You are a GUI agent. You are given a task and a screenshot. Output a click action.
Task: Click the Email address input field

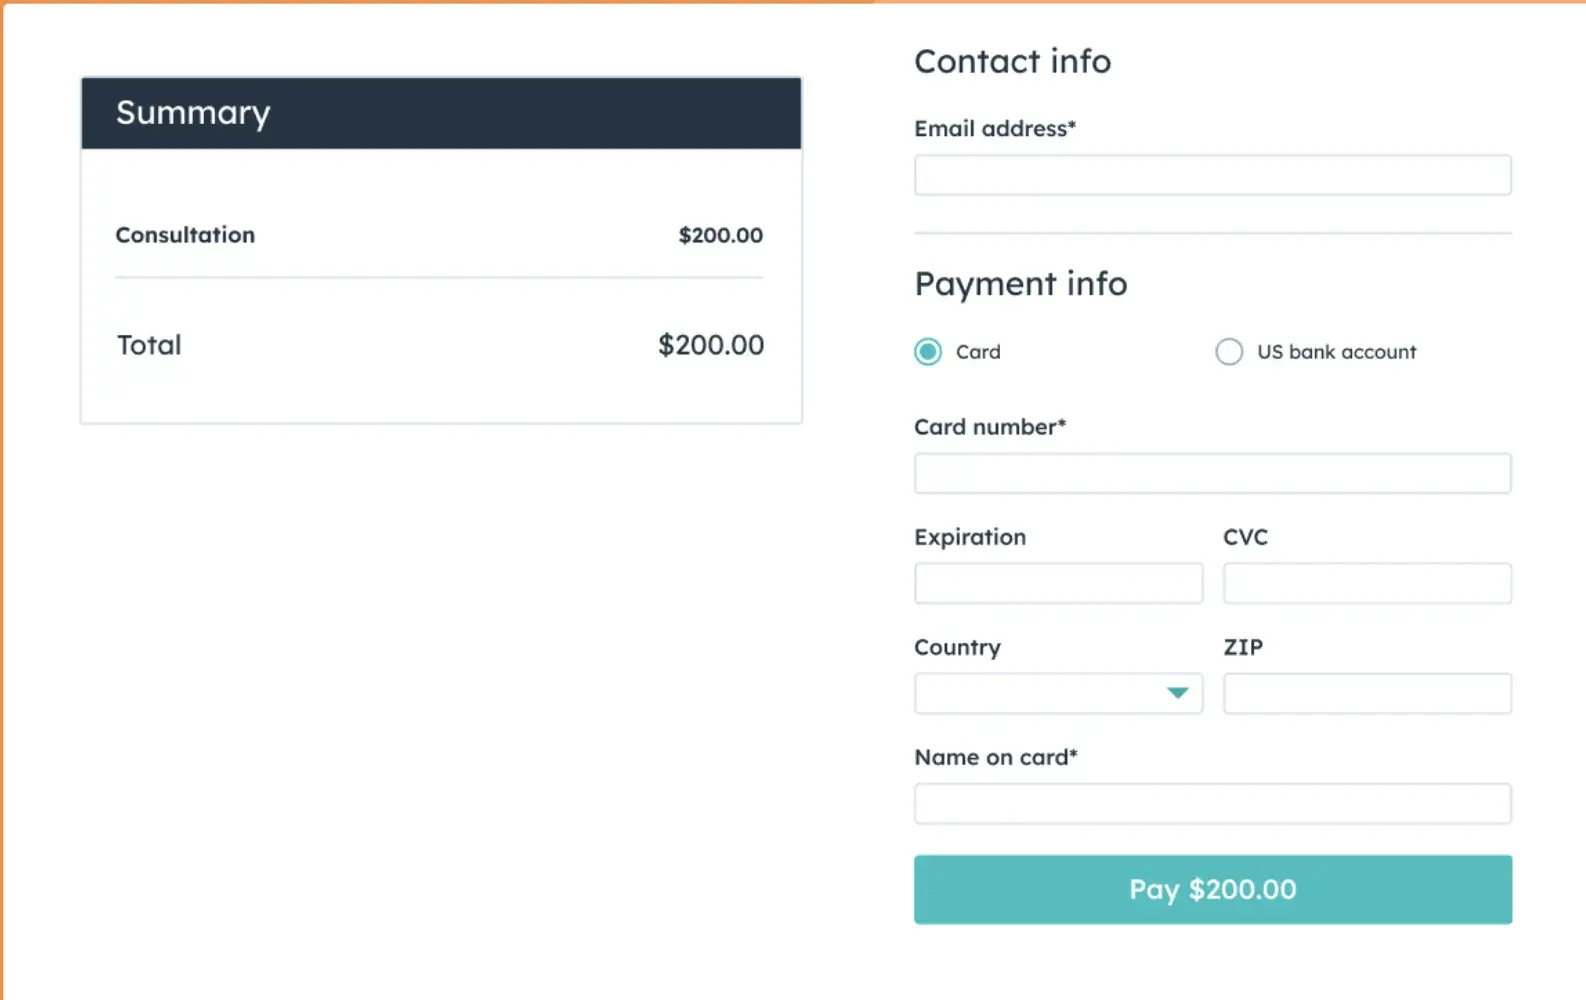1212,175
